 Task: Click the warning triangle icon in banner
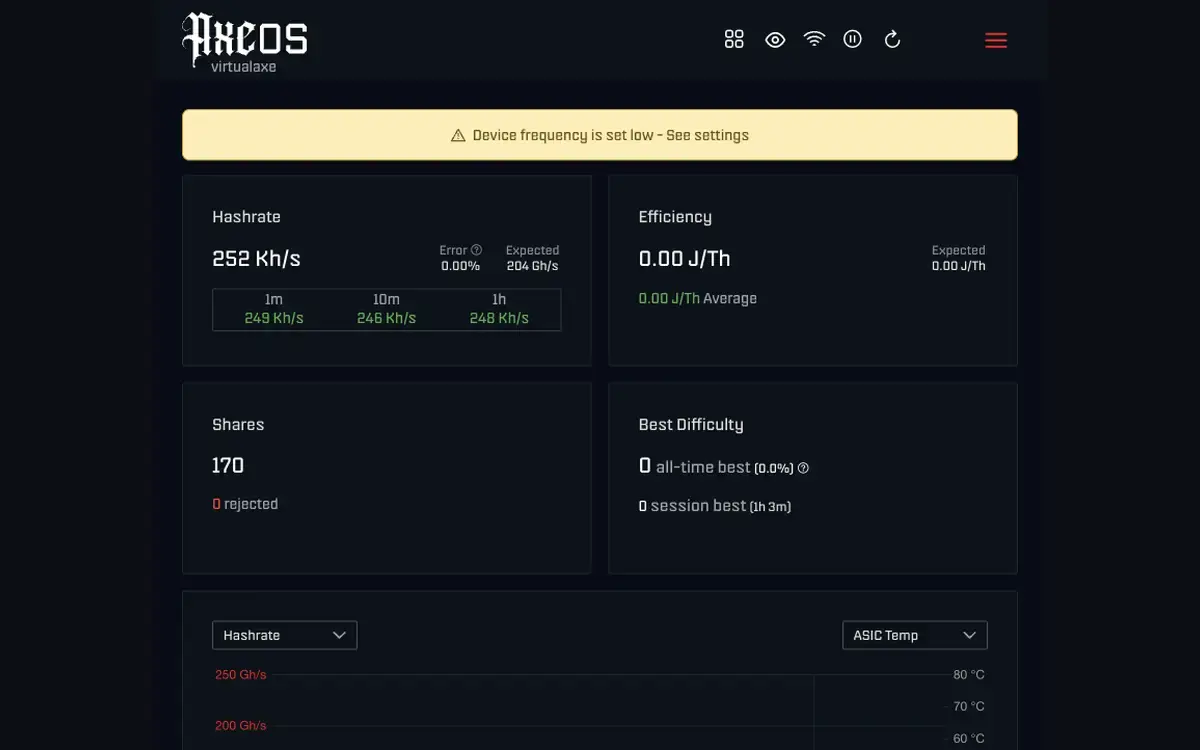pos(458,135)
